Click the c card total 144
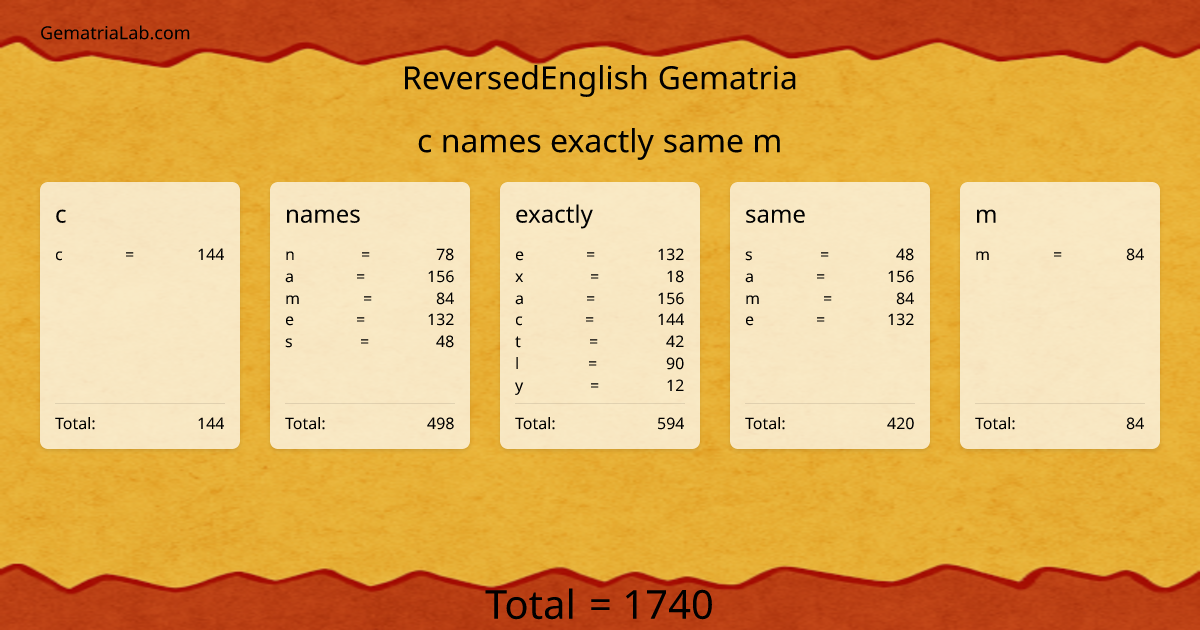1200x630 pixels. (x=211, y=424)
